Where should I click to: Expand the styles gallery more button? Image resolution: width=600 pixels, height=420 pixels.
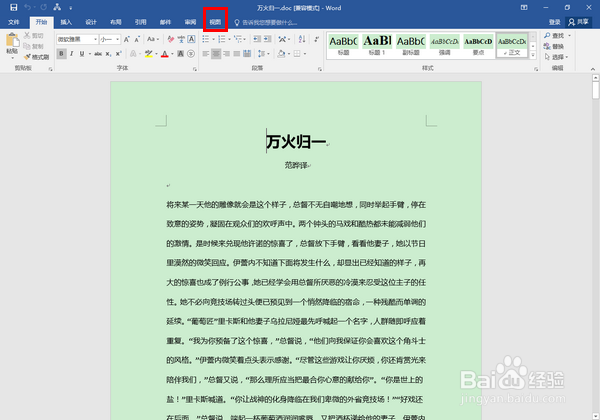[533, 55]
